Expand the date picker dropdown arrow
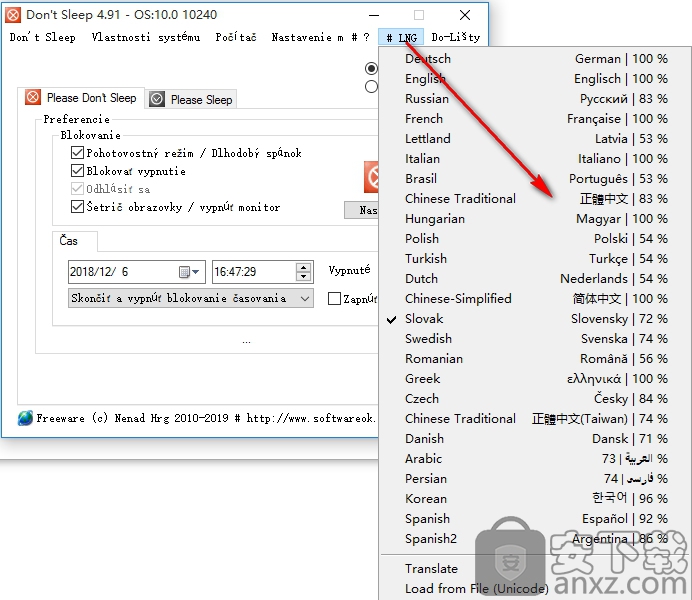Viewport: 692px width, 600px height. [x=196, y=272]
